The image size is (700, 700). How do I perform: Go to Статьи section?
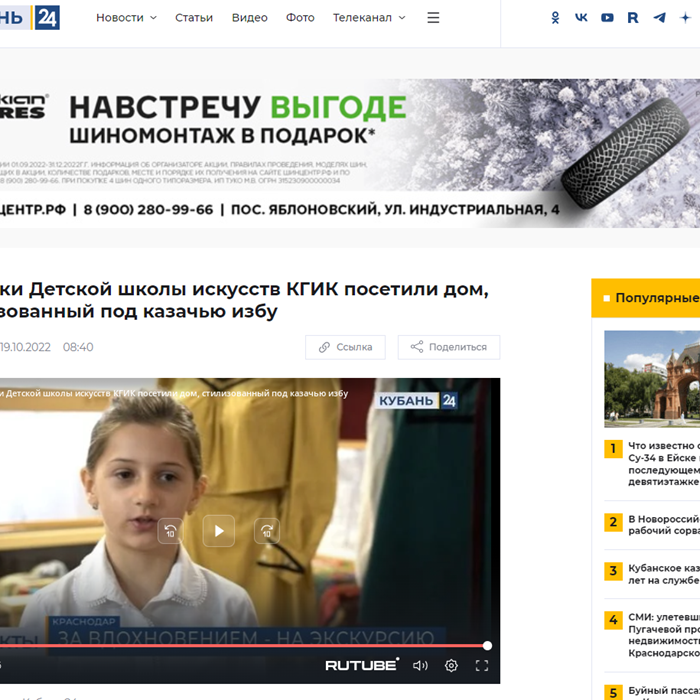click(194, 18)
